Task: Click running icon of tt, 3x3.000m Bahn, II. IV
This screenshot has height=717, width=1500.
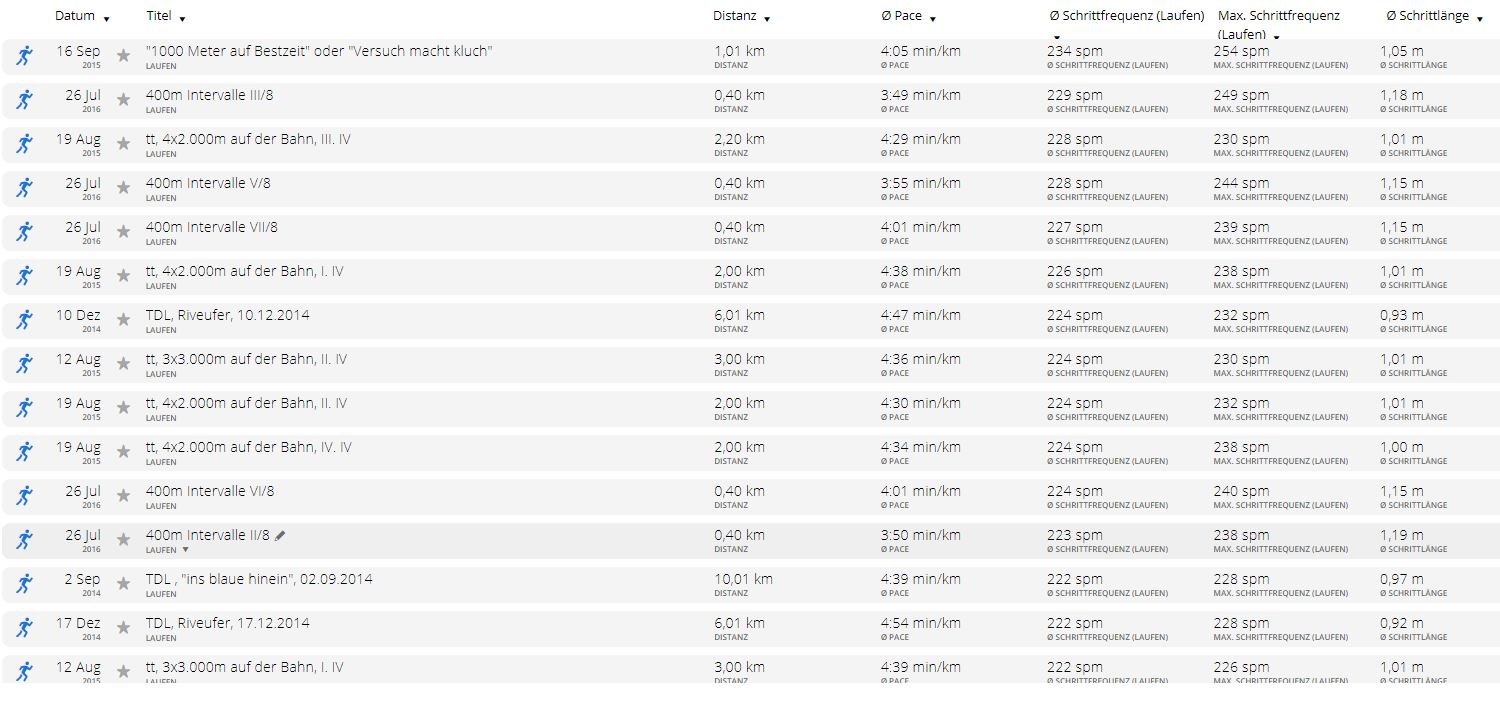Action: click(x=25, y=364)
